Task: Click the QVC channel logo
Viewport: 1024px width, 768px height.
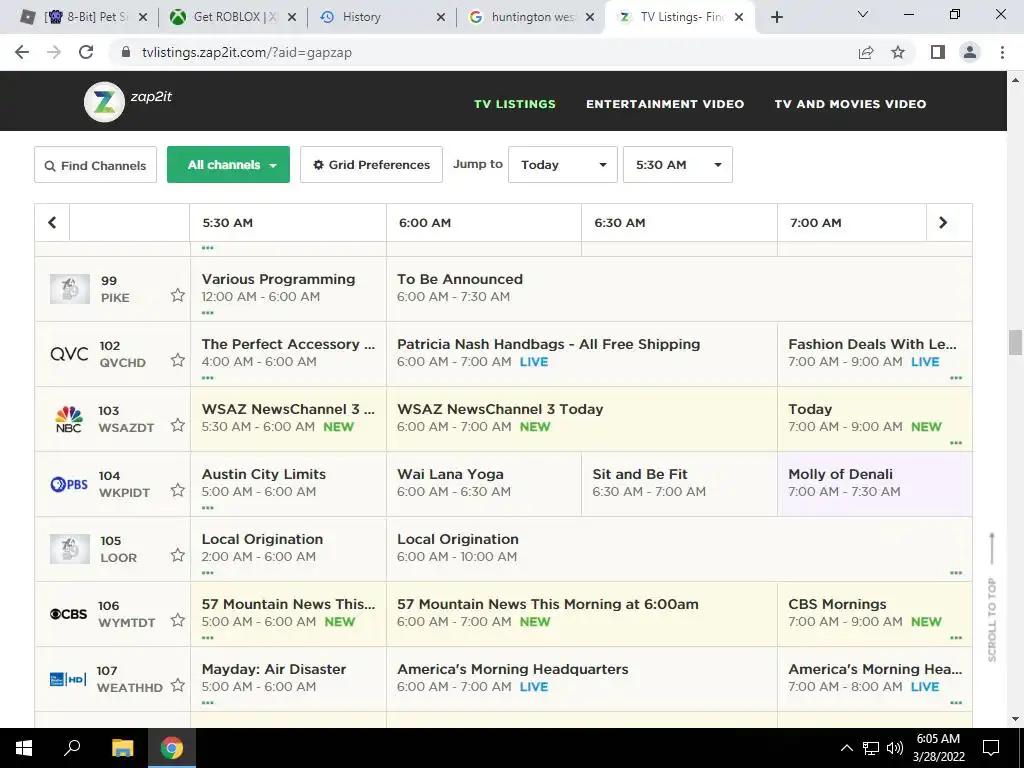Action: (x=69, y=354)
